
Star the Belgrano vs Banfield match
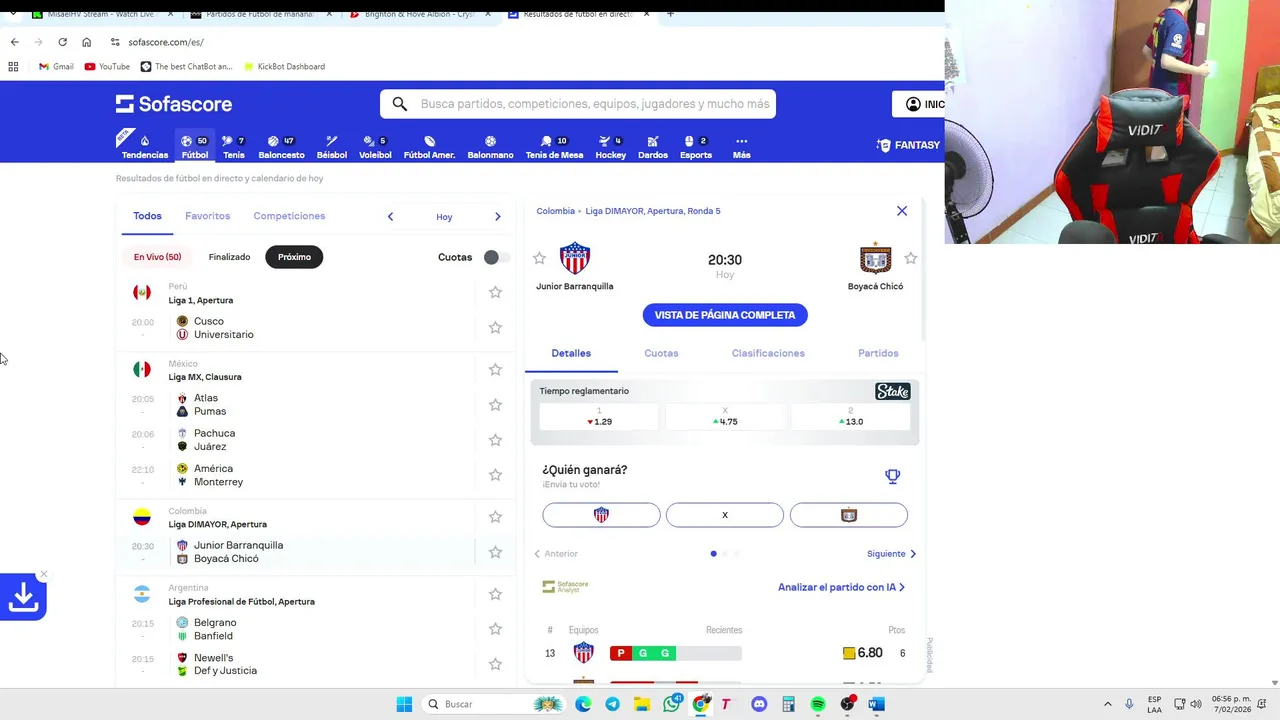pyautogui.click(x=495, y=629)
